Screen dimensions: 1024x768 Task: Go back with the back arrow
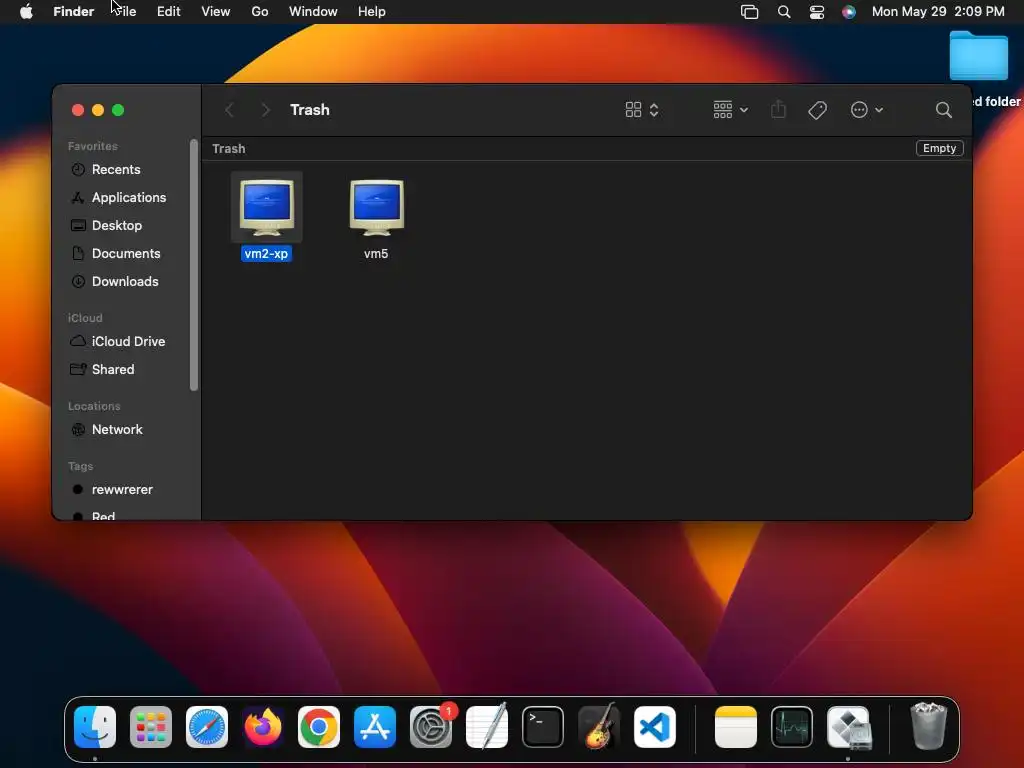pos(229,110)
